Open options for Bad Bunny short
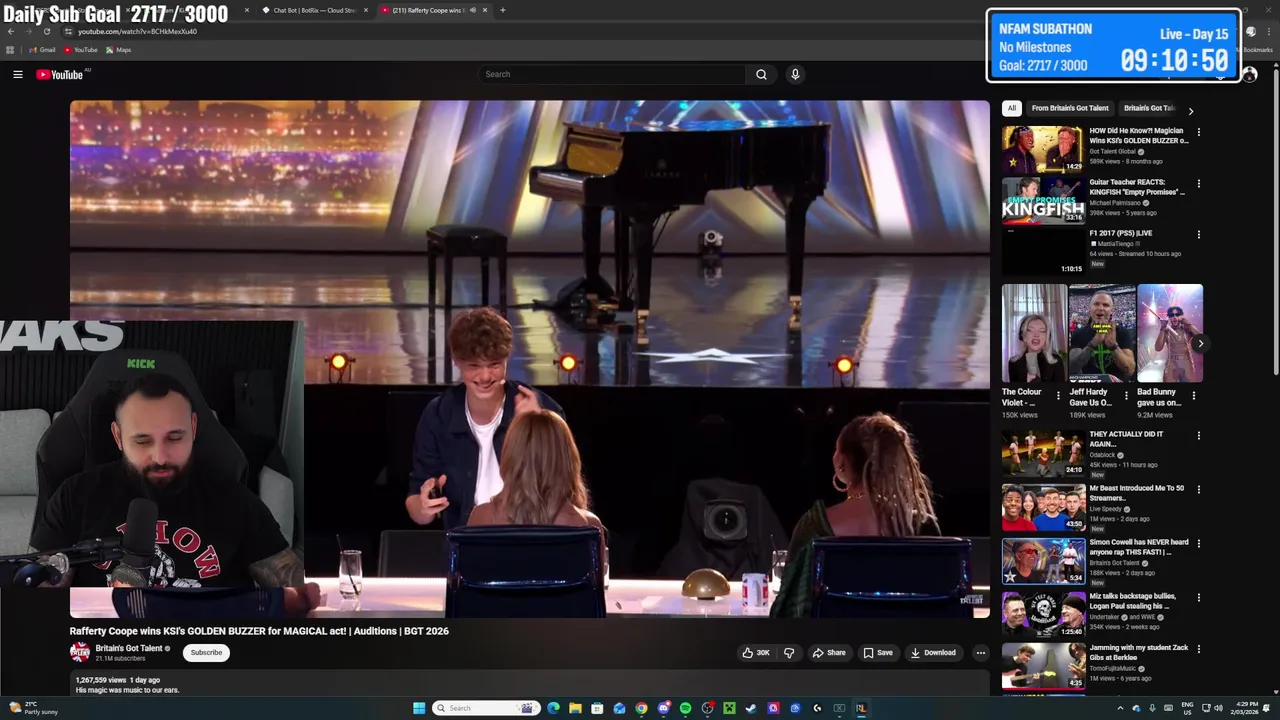 coord(1193,395)
